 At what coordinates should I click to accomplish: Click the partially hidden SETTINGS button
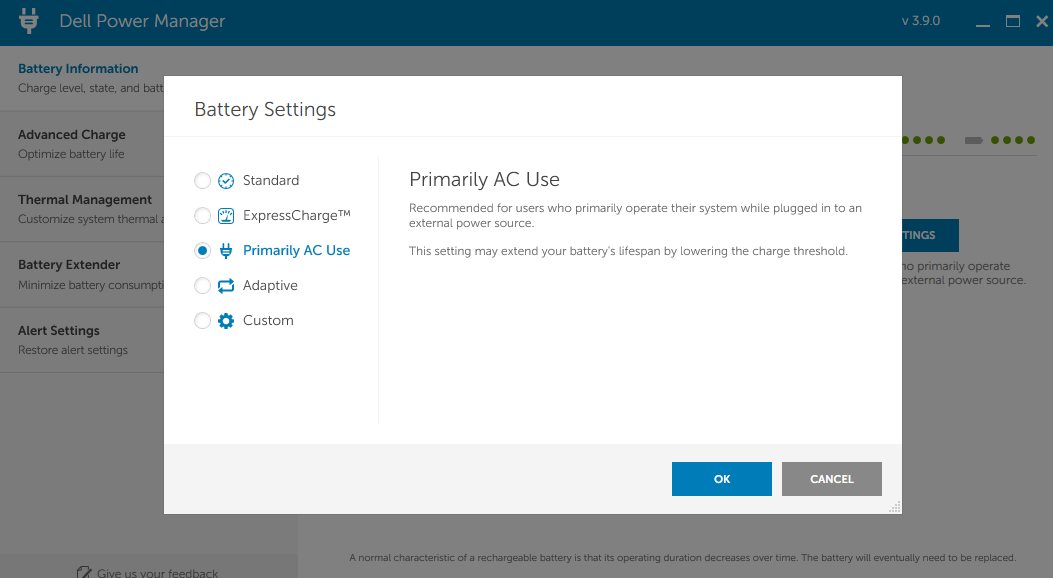pyautogui.click(x=930, y=235)
